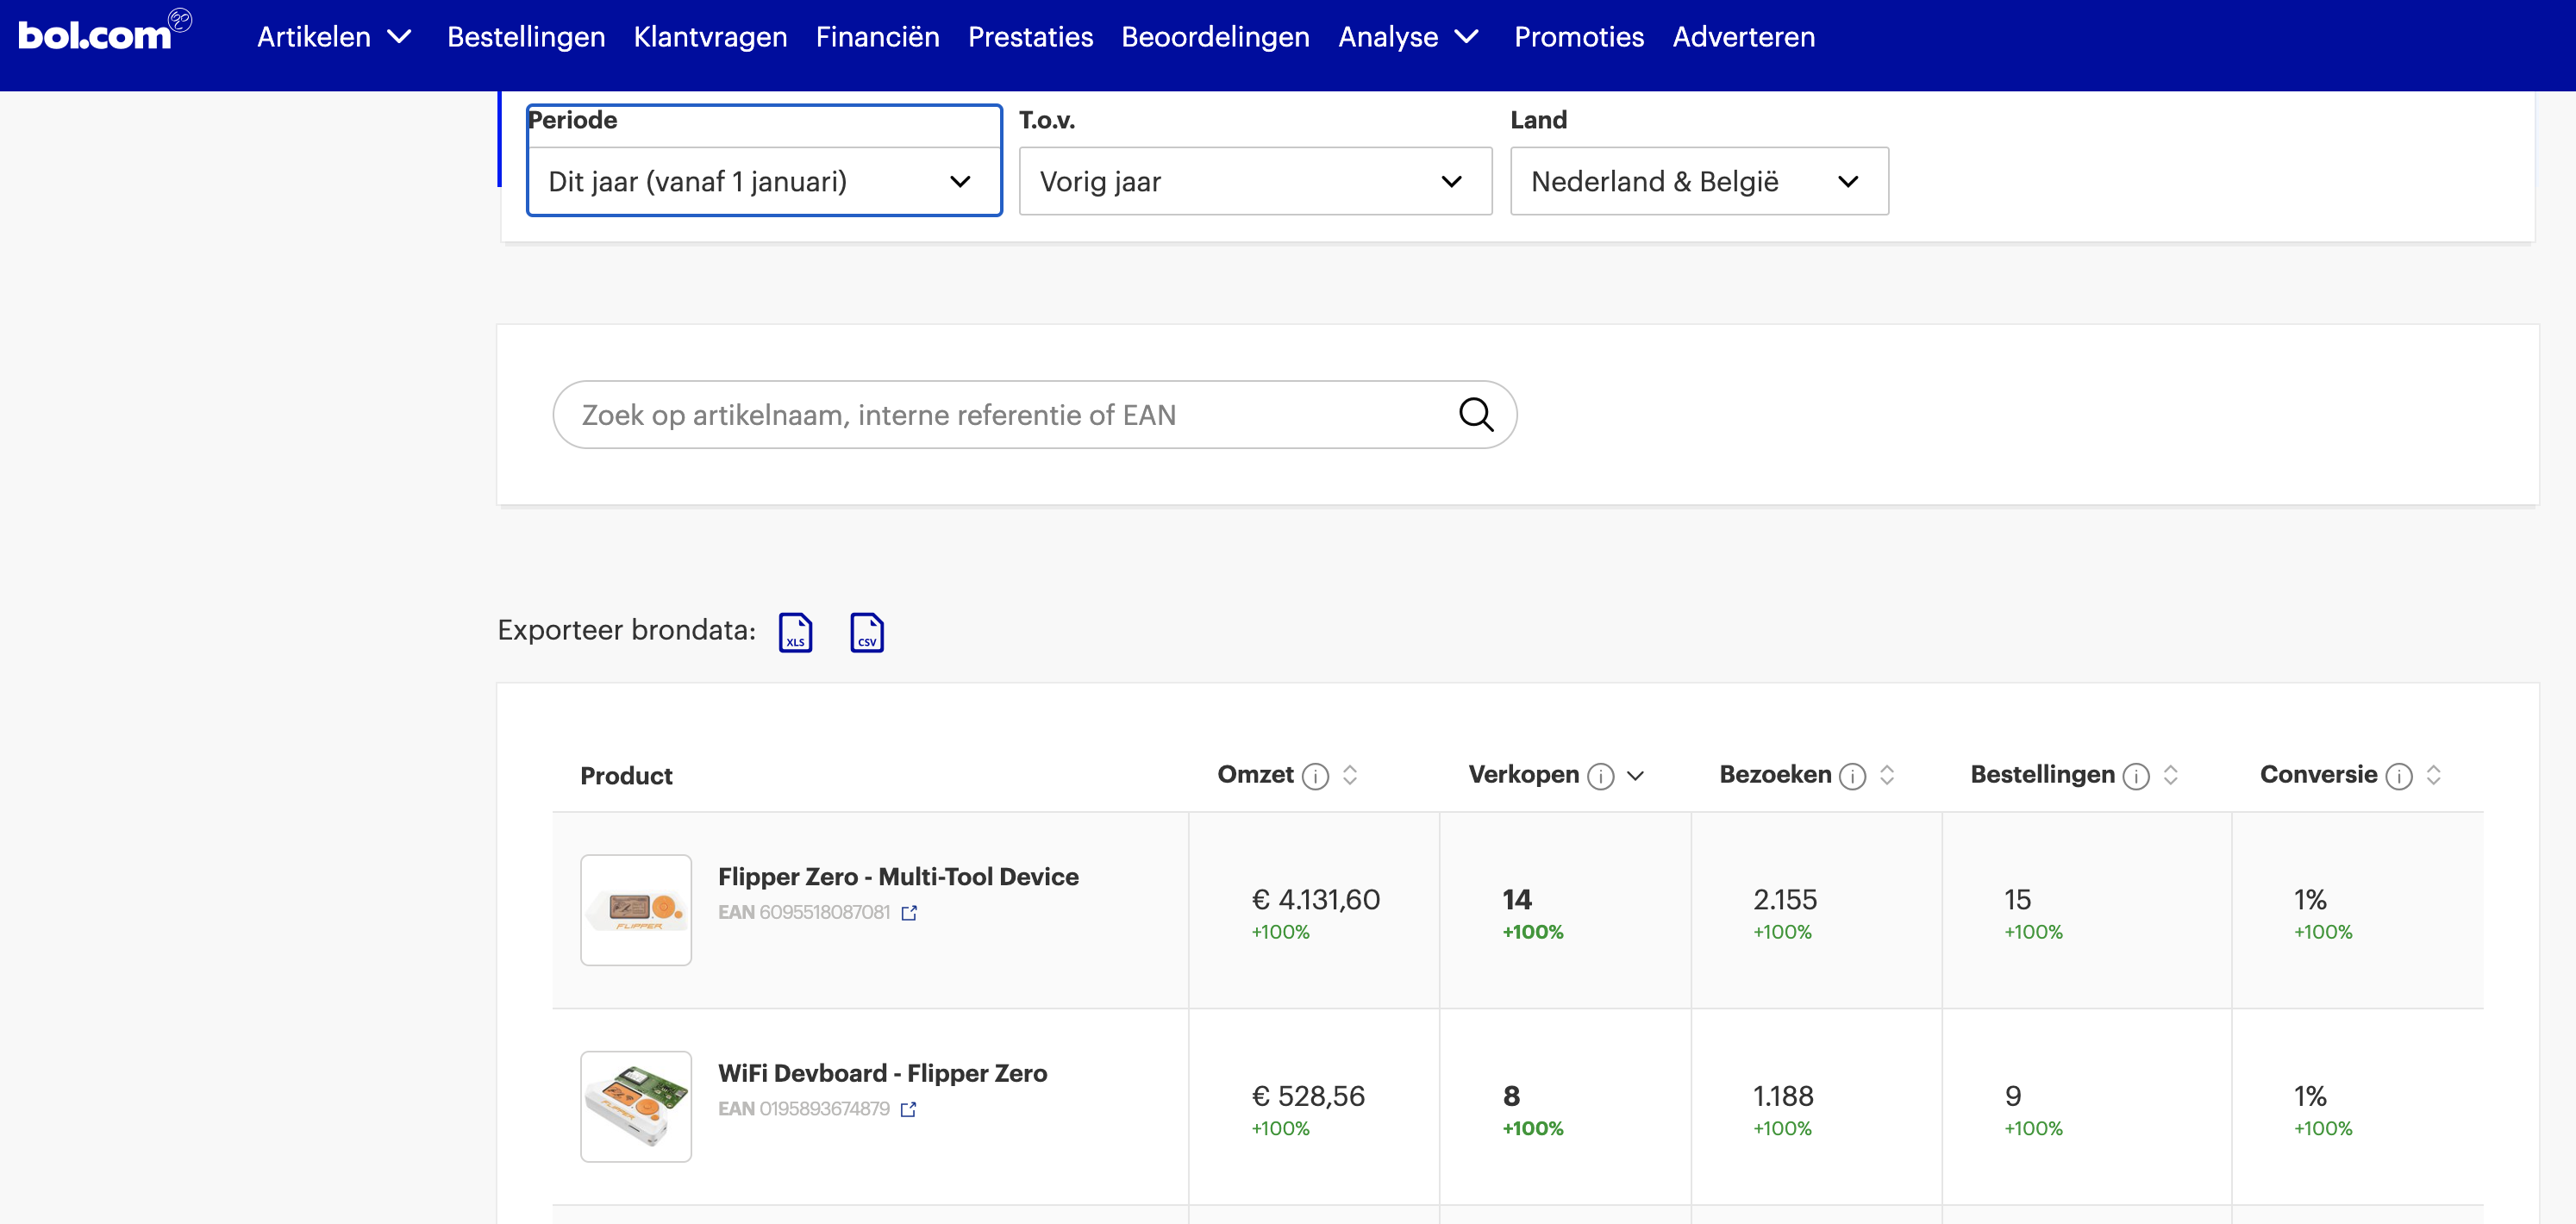Open Klantvragen page
This screenshot has width=2576, height=1224.
pyautogui.click(x=710, y=37)
